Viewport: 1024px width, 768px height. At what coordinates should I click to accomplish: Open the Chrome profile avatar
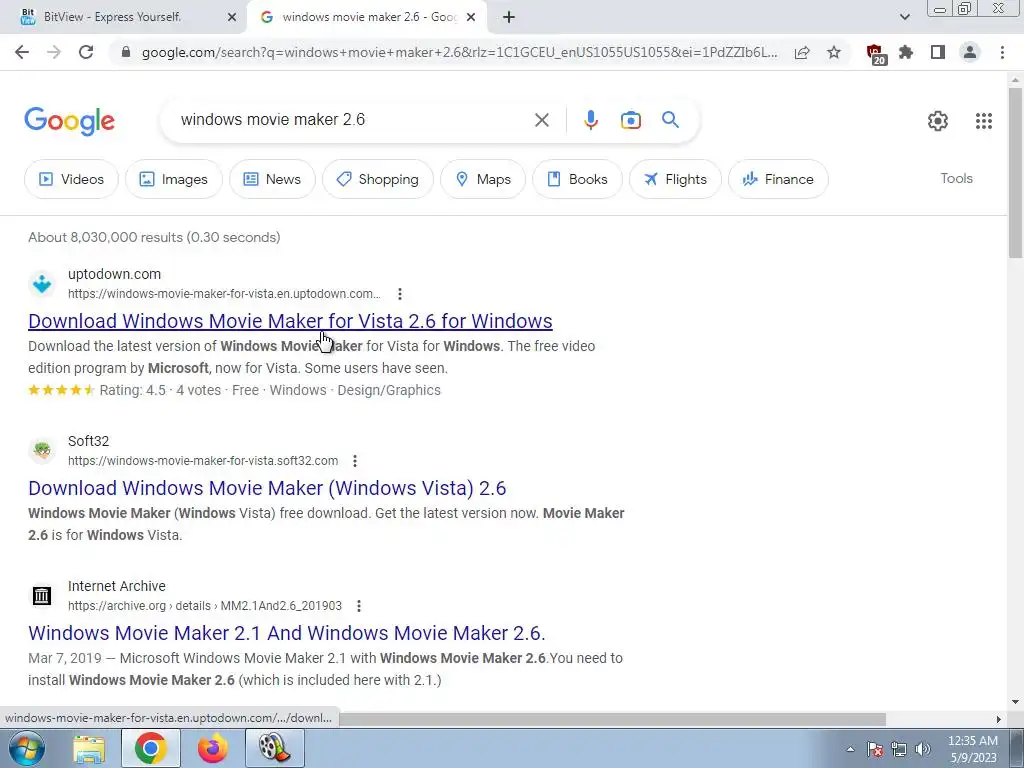coord(970,52)
